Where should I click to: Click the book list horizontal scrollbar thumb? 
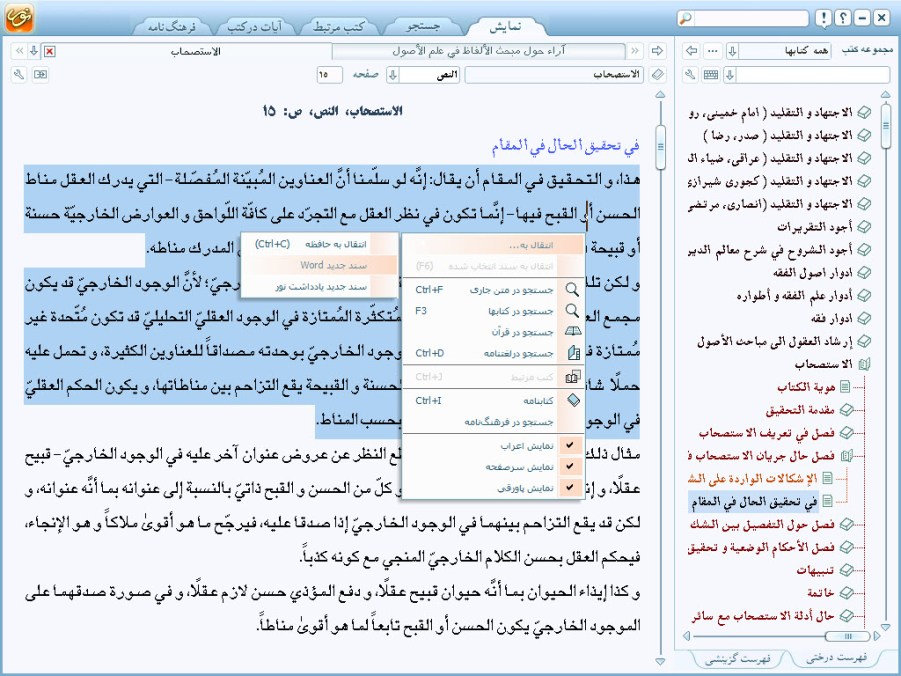[848, 636]
